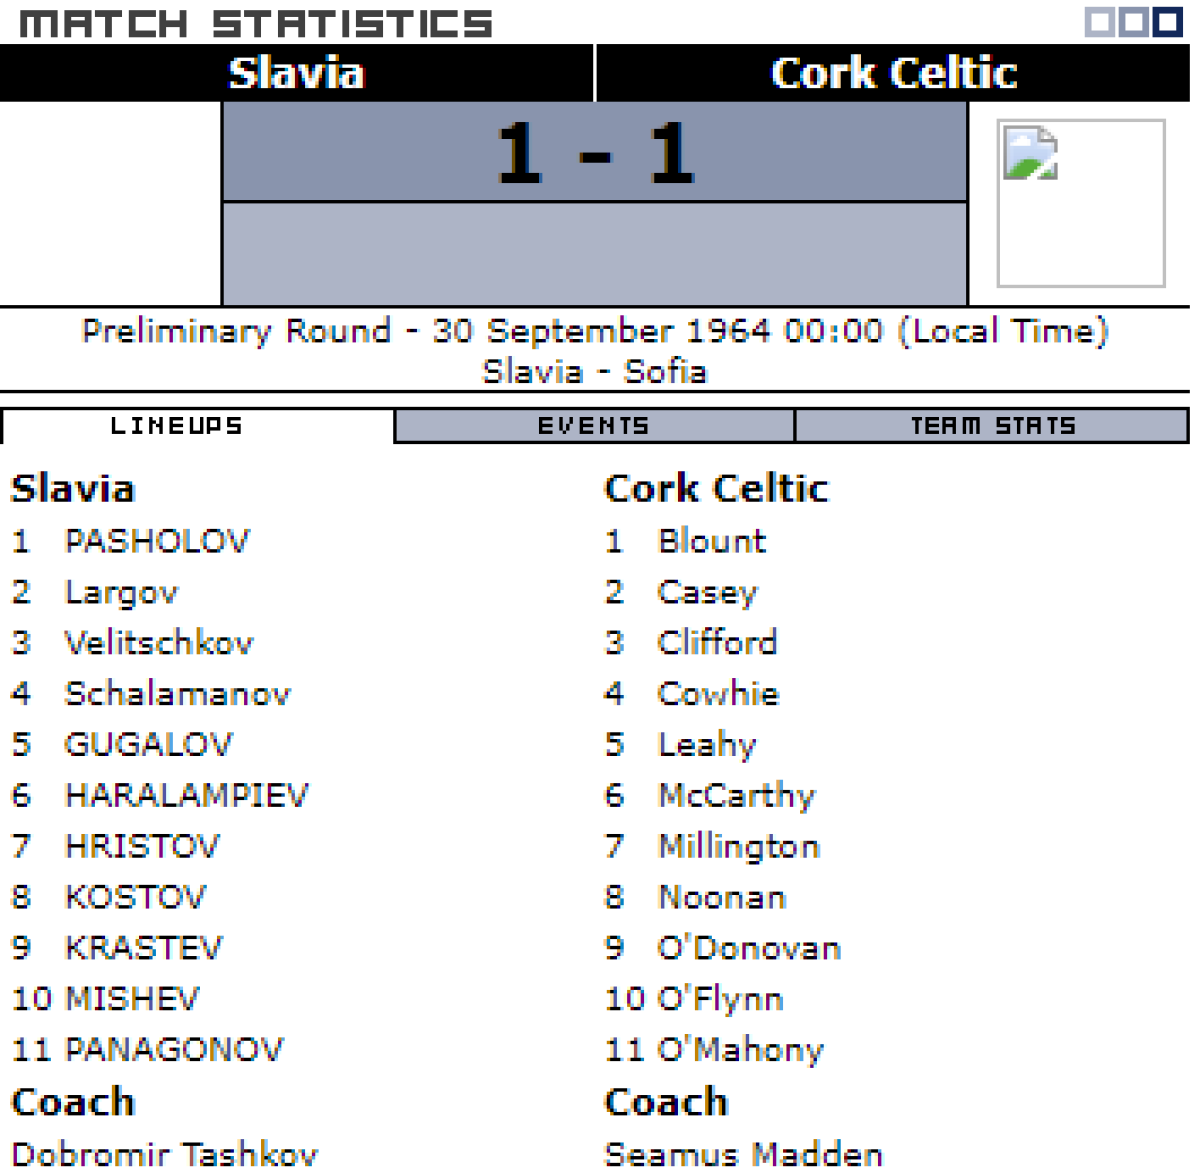
Task: Select Slavia goalkeeper PASHOLOV
Action: (157, 541)
